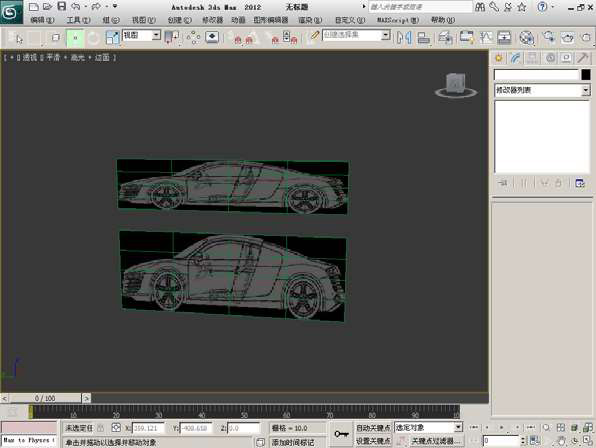Open the Material Editor icon
The height and width of the screenshot is (448, 596).
click(x=526, y=38)
